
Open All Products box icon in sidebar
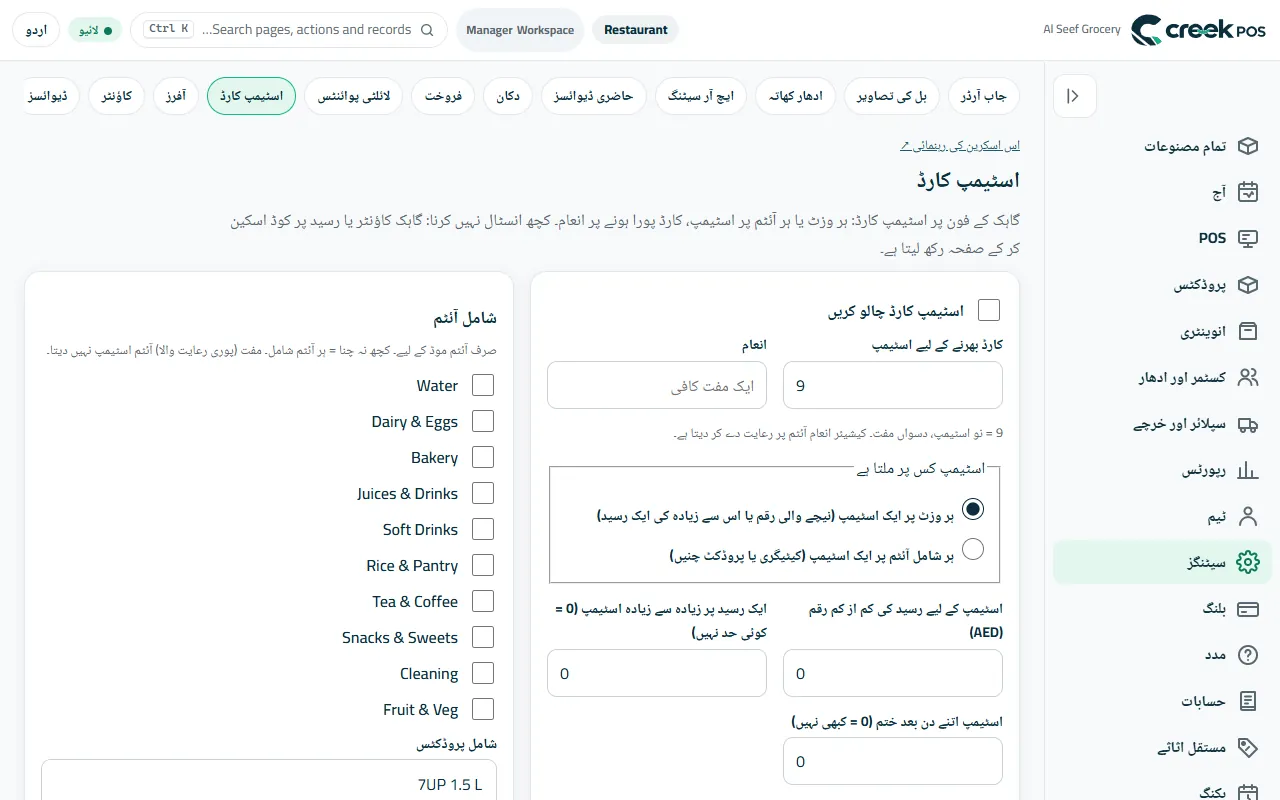[x=1247, y=147]
